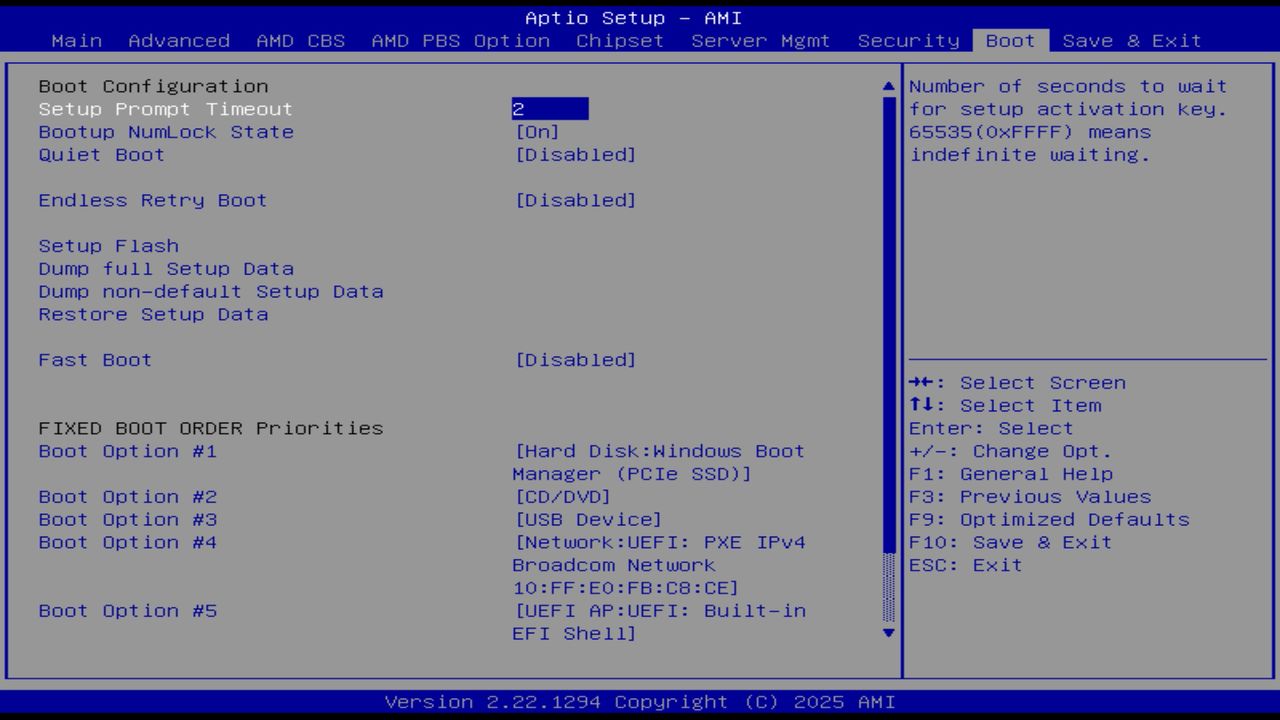Click Dump full Setup Data
The width and height of the screenshot is (1280, 720).
click(166, 268)
